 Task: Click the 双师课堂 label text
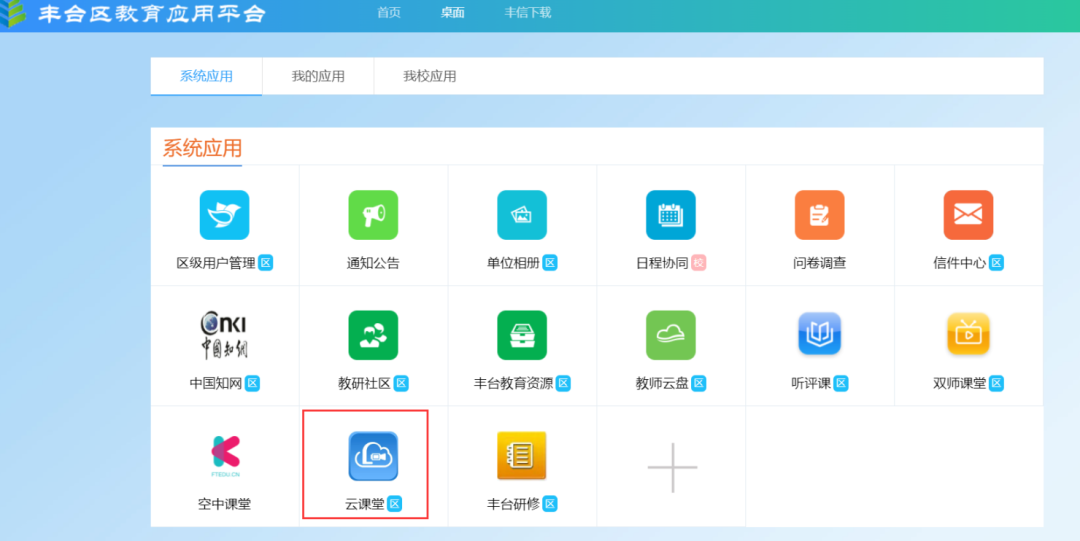pos(960,384)
